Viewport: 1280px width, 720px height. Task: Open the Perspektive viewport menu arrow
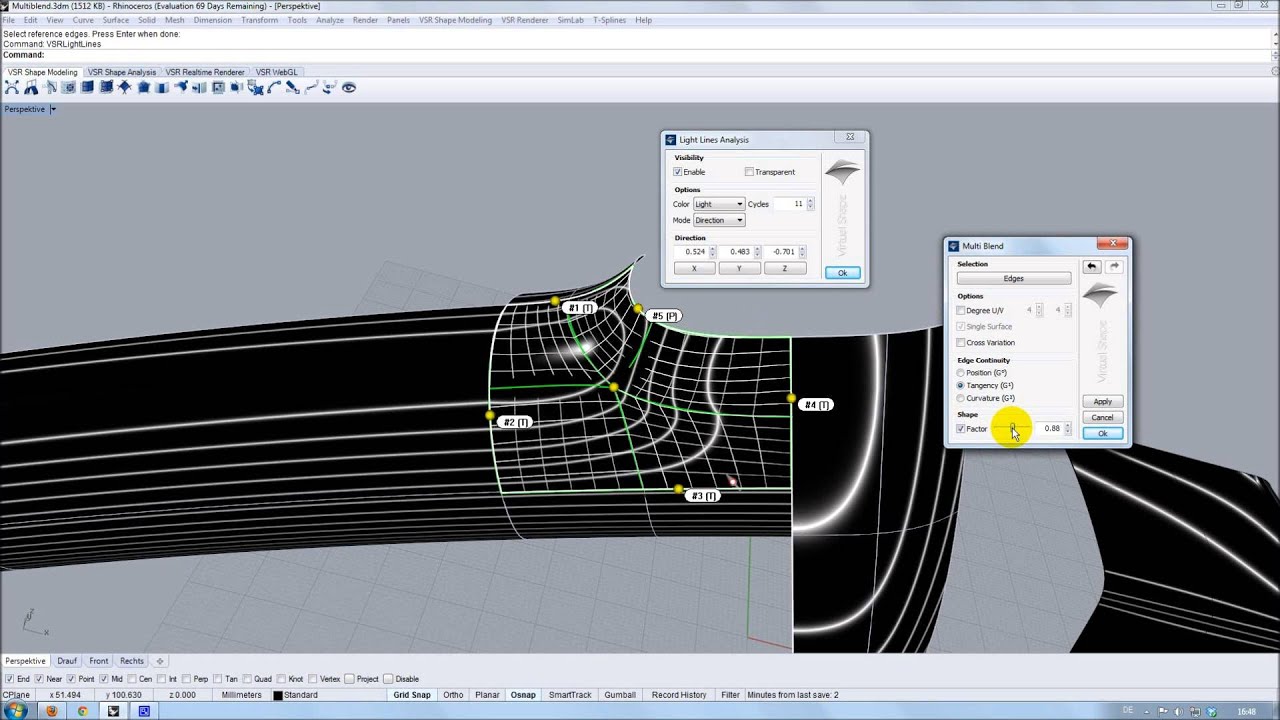pyautogui.click(x=52, y=109)
